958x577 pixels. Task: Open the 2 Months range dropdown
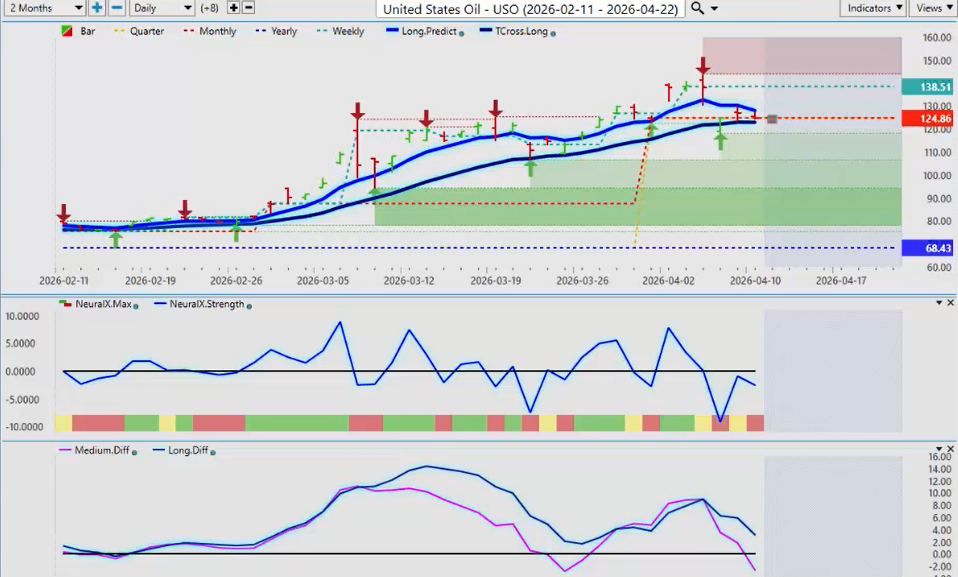pyautogui.click(x=43, y=8)
